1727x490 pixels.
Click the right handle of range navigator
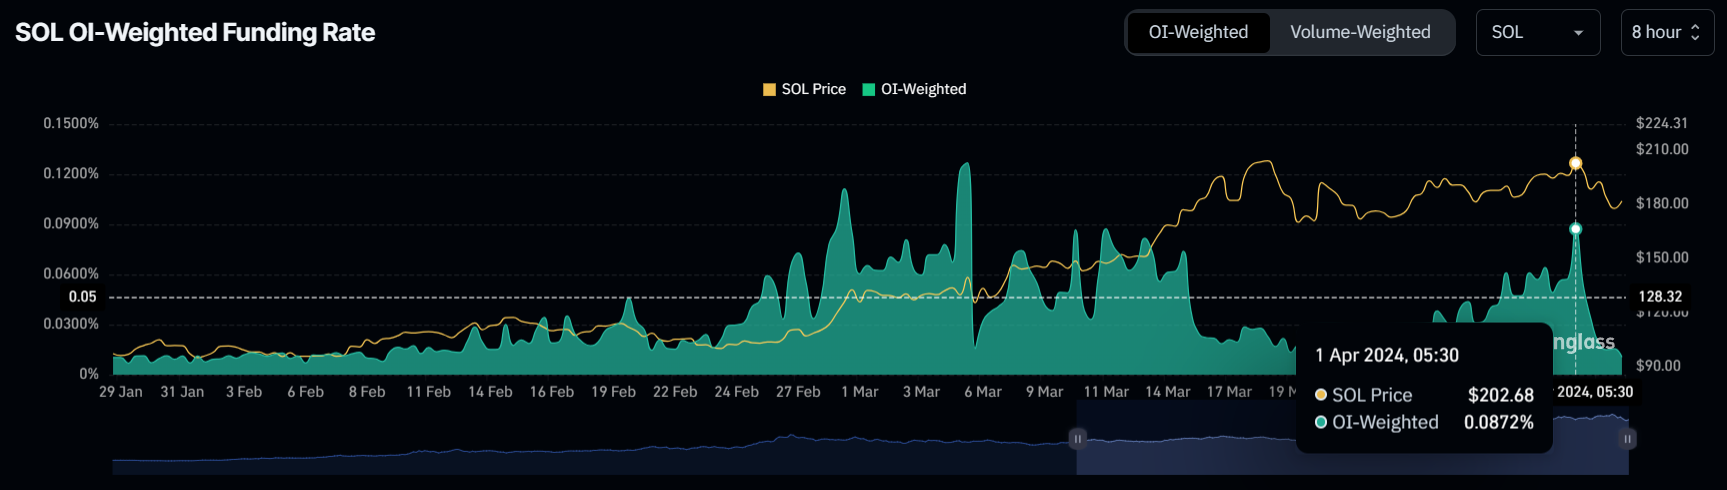1628,439
